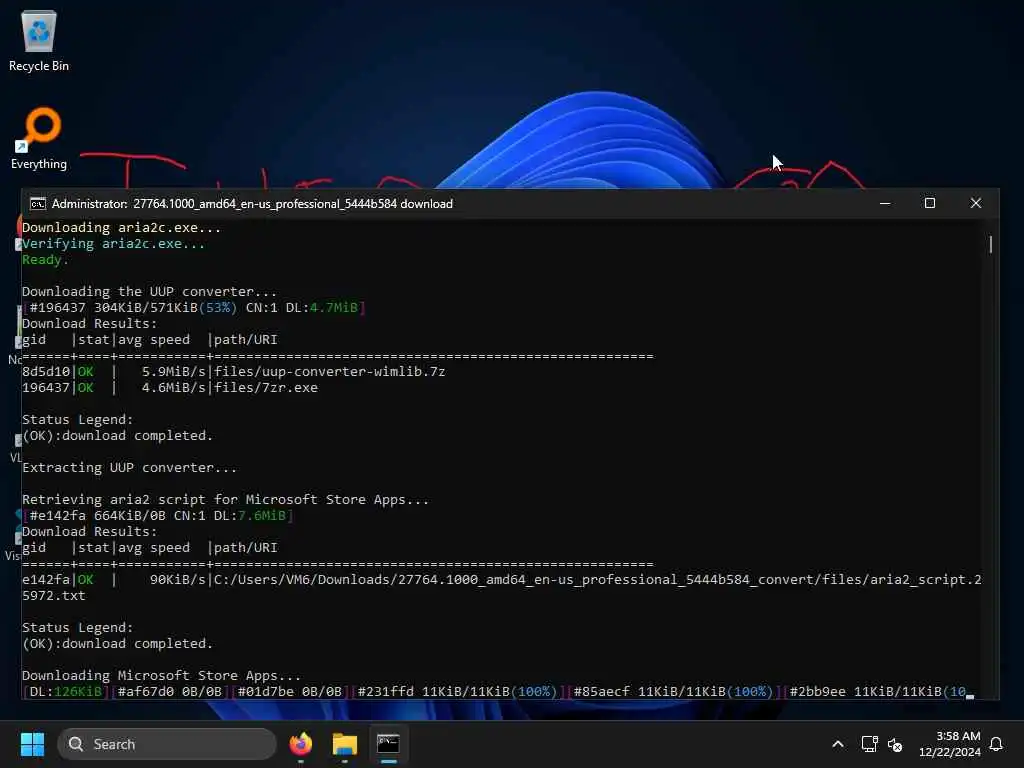This screenshot has height=768, width=1024.
Task: Click the 'files/7zr.exe' path text
Action: [x=266, y=387]
